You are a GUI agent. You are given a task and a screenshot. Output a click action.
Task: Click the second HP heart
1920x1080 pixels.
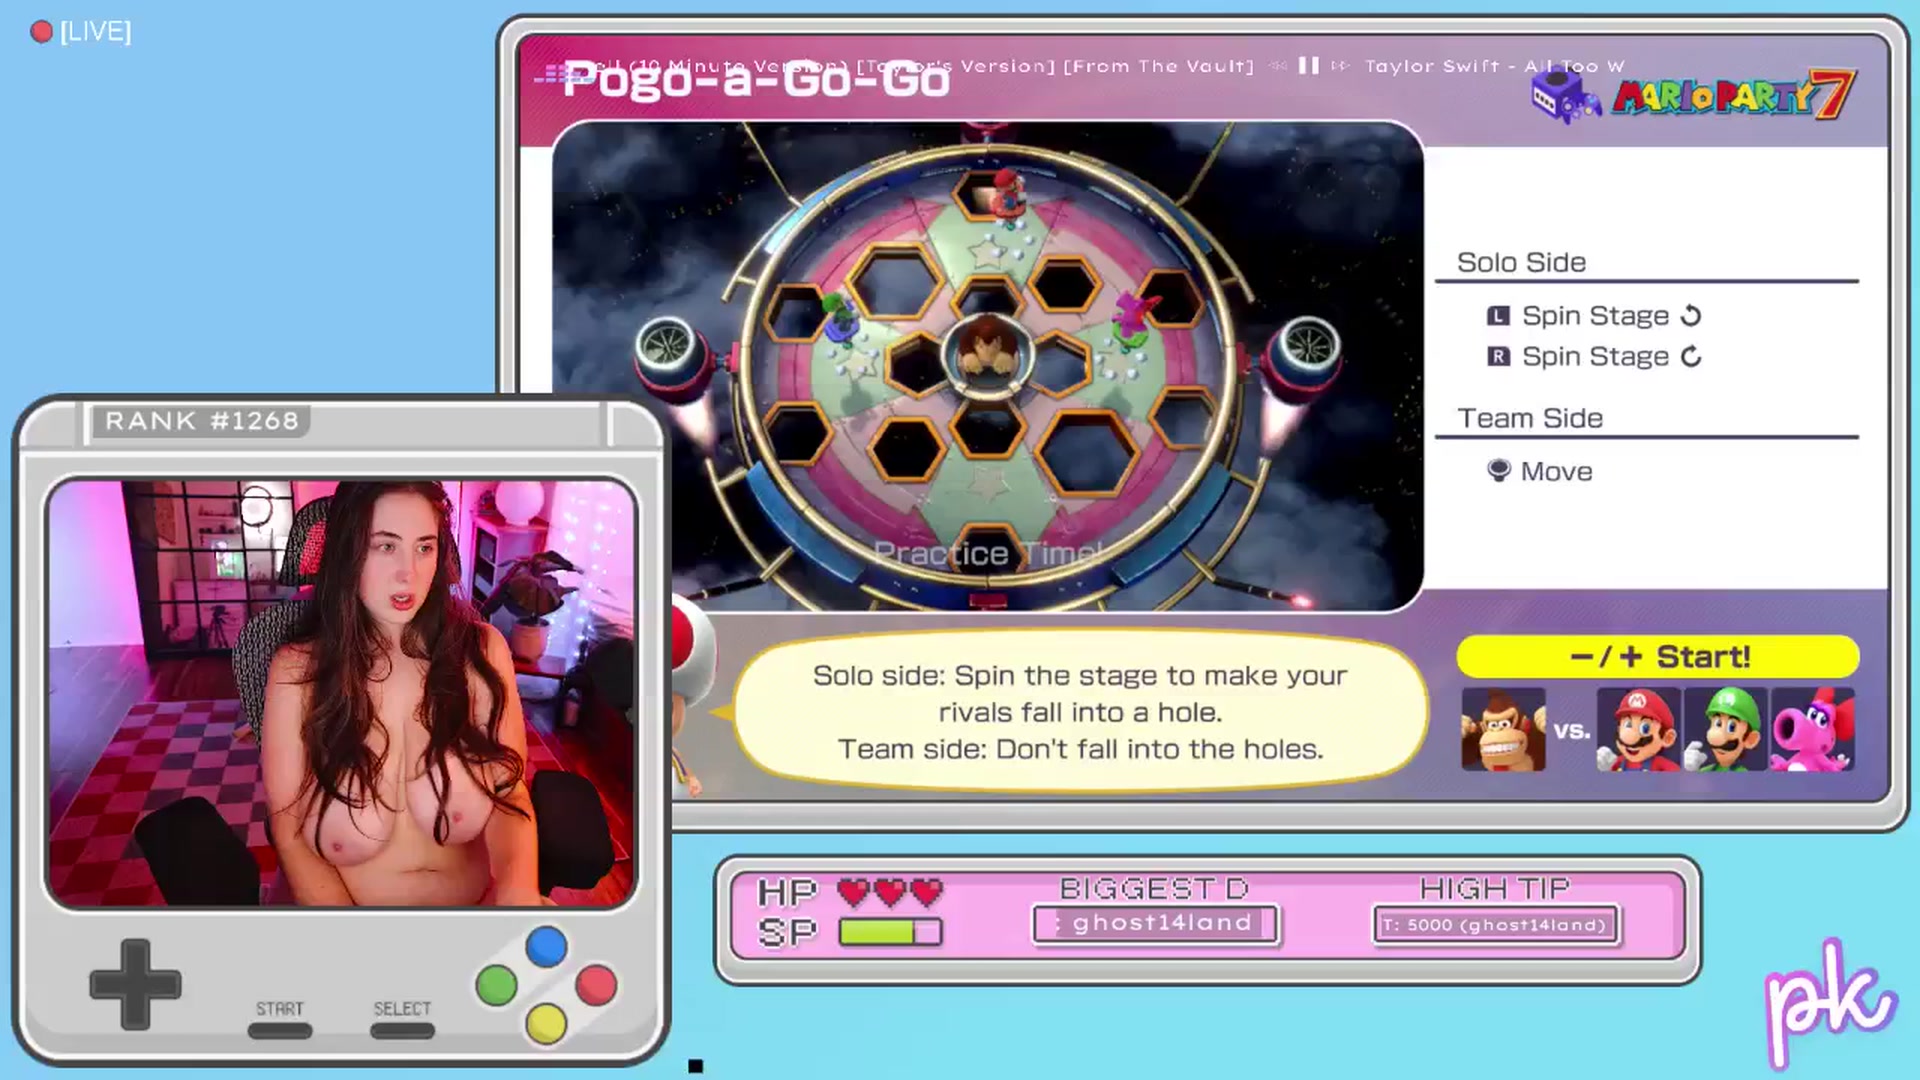[890, 891]
